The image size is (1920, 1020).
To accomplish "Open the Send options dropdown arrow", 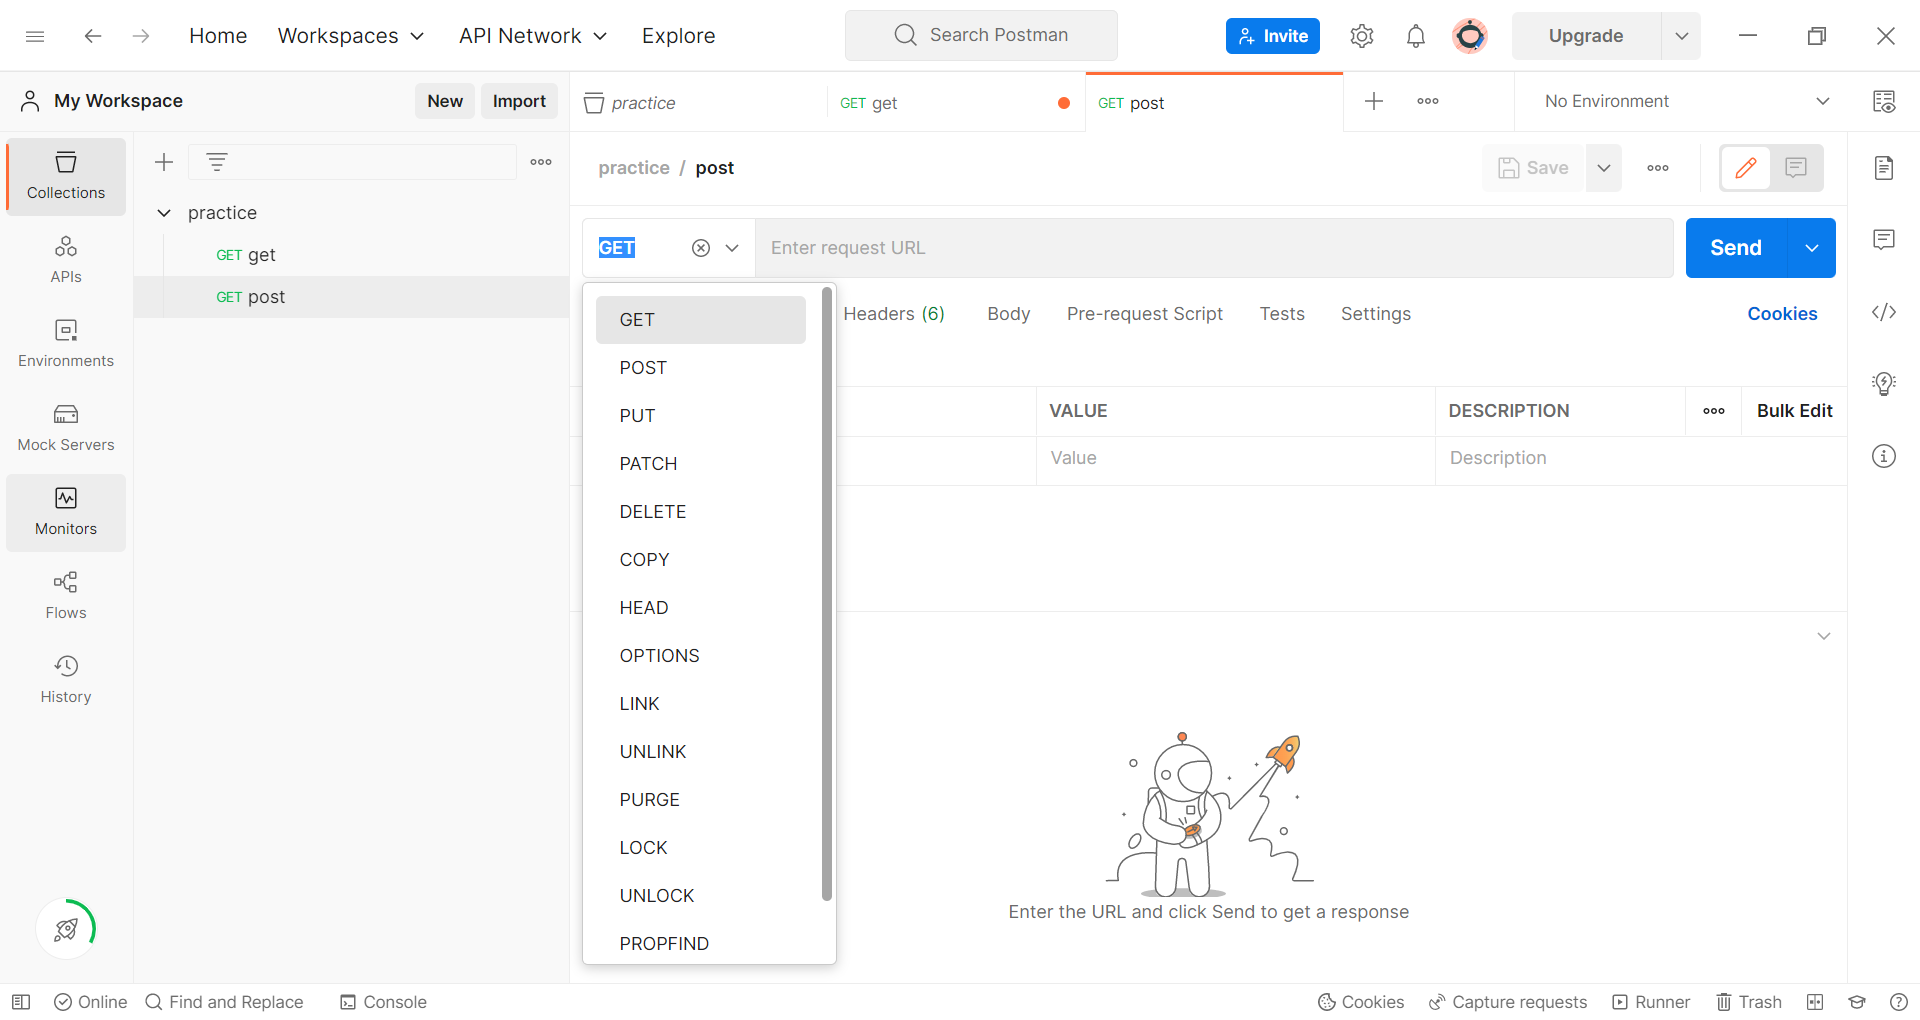I will pyautogui.click(x=1812, y=248).
